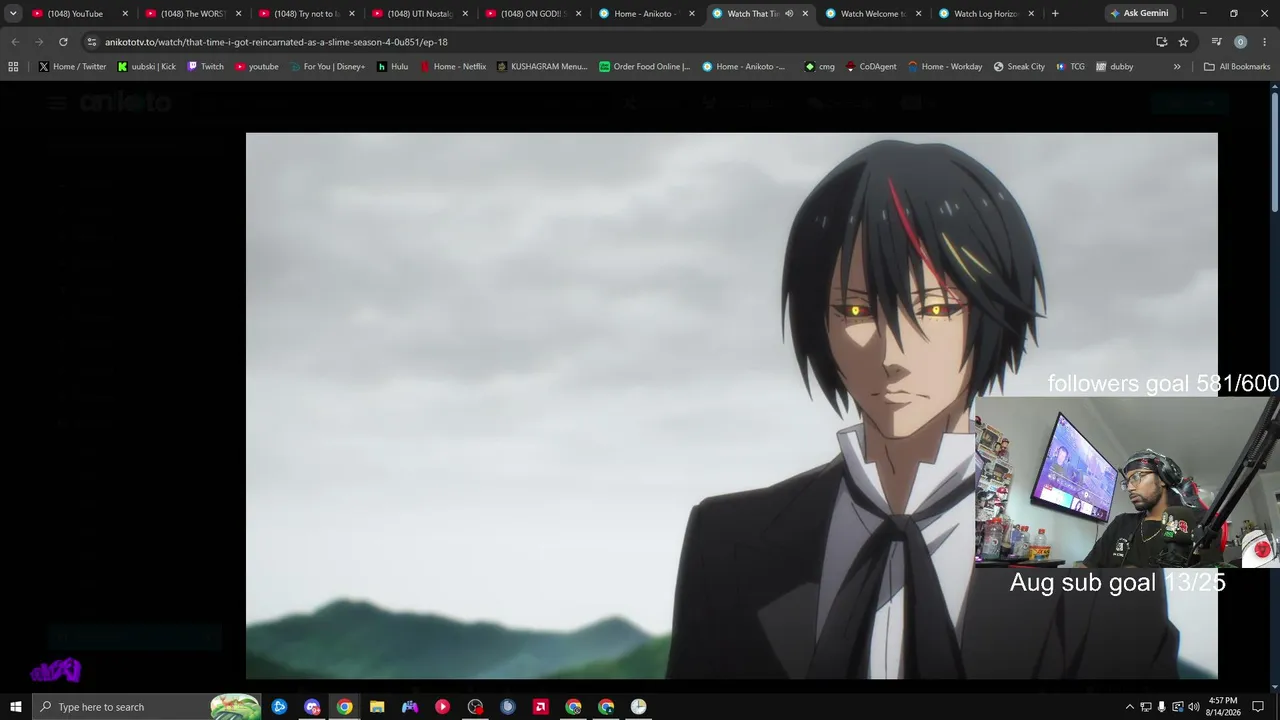Close the Watch Log Horizon tab
Image resolution: width=1280 pixels, height=720 pixels.
pyautogui.click(x=1031, y=14)
